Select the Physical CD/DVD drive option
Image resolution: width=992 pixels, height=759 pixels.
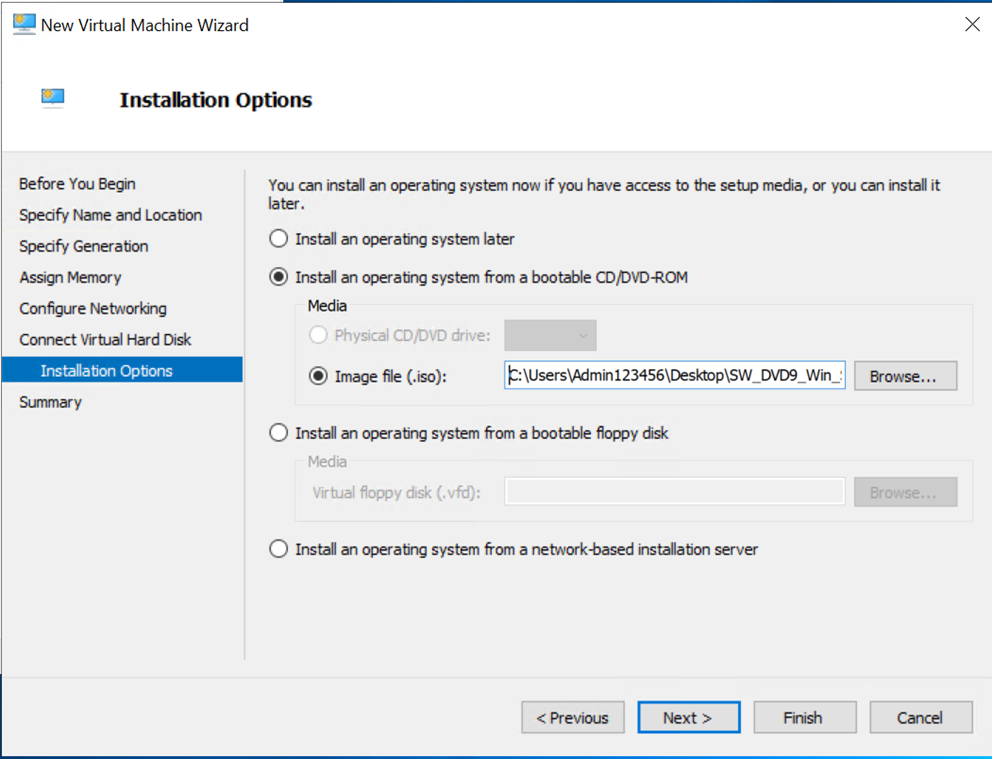[321, 335]
